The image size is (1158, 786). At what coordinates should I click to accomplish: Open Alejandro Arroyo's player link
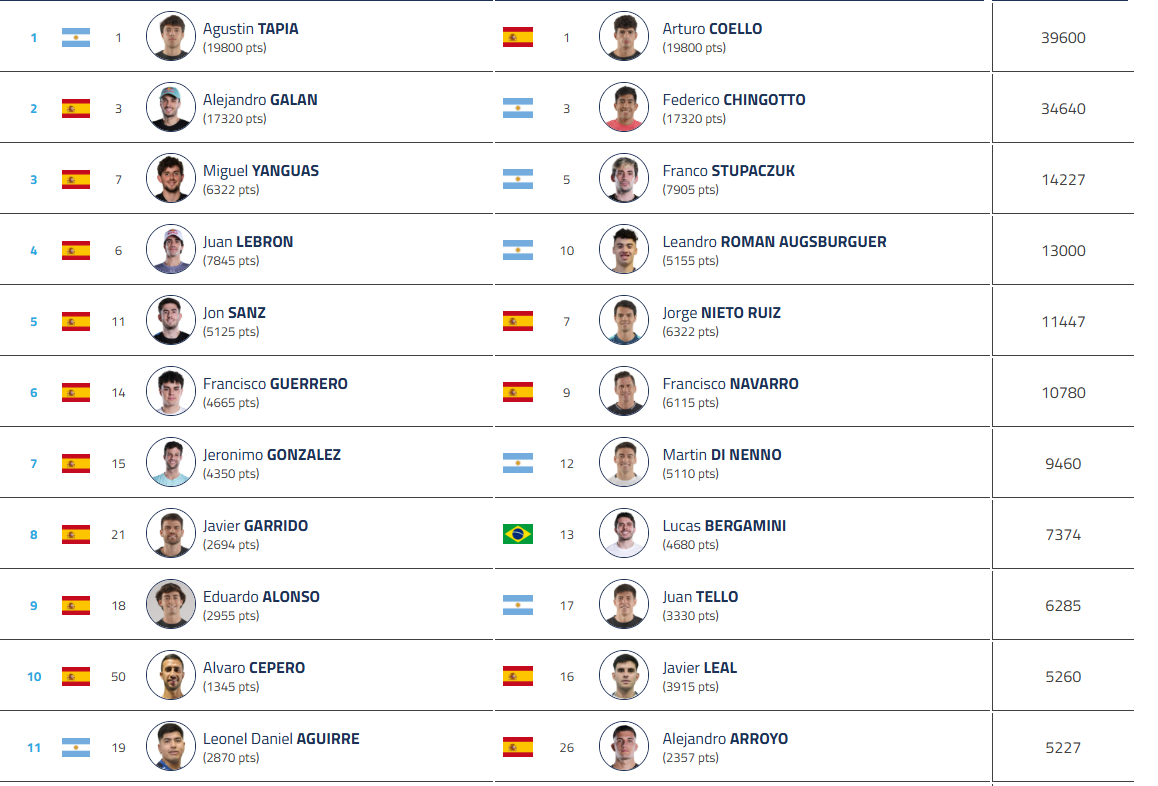[x=725, y=739]
